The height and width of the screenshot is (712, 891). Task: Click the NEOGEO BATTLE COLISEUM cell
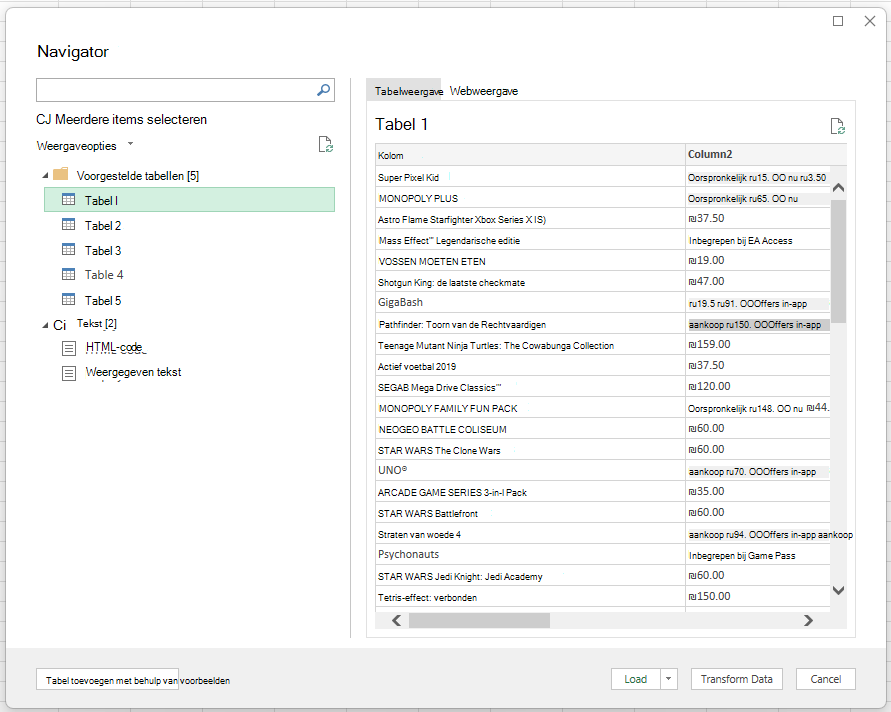(530, 430)
